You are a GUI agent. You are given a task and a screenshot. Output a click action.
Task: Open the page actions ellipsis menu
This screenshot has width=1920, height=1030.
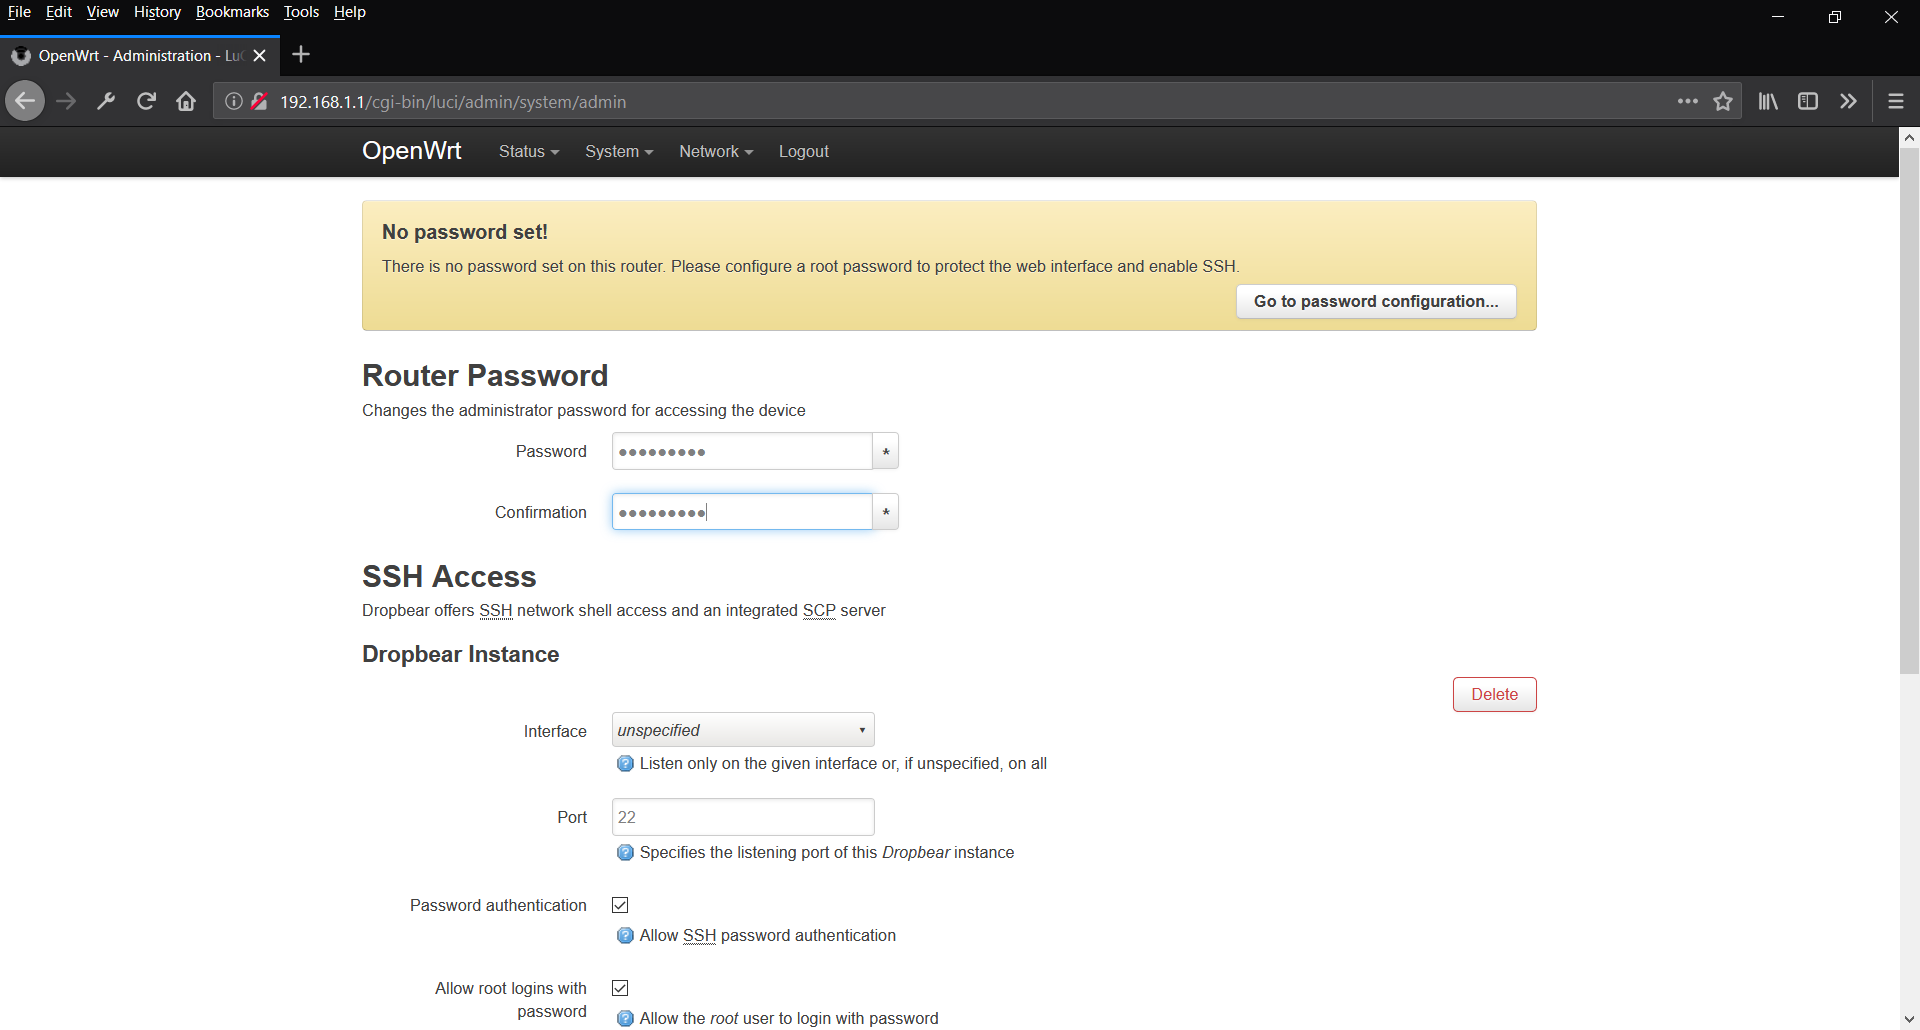(x=1687, y=101)
